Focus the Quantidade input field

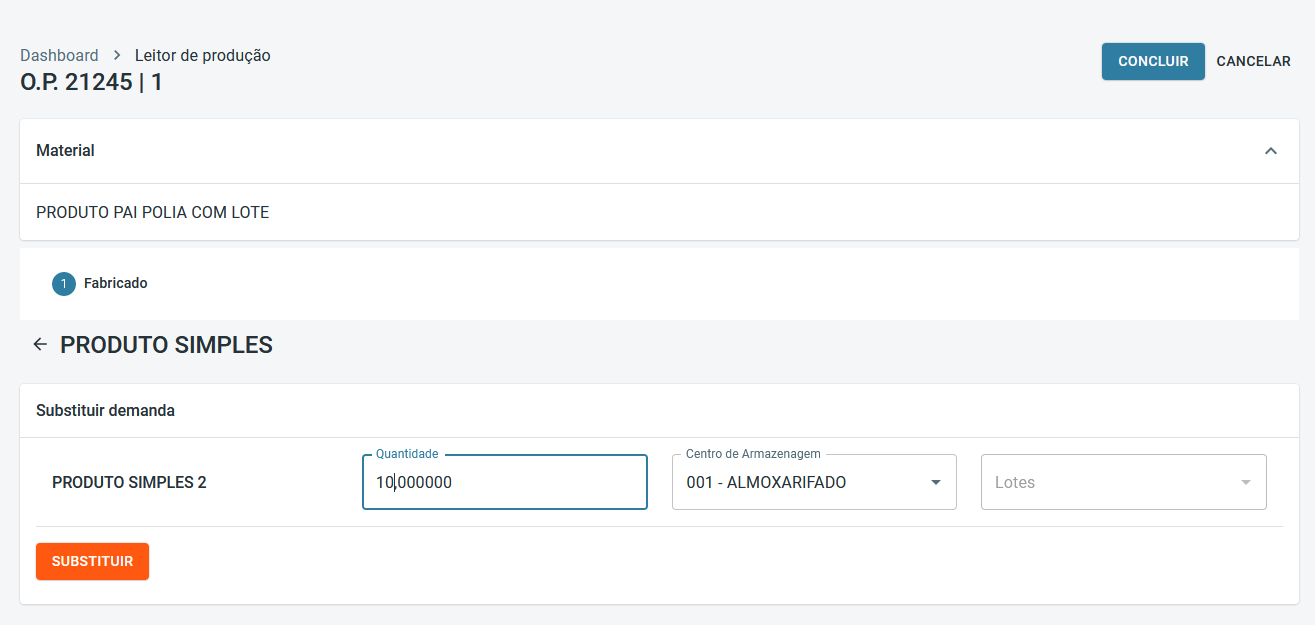(x=504, y=482)
